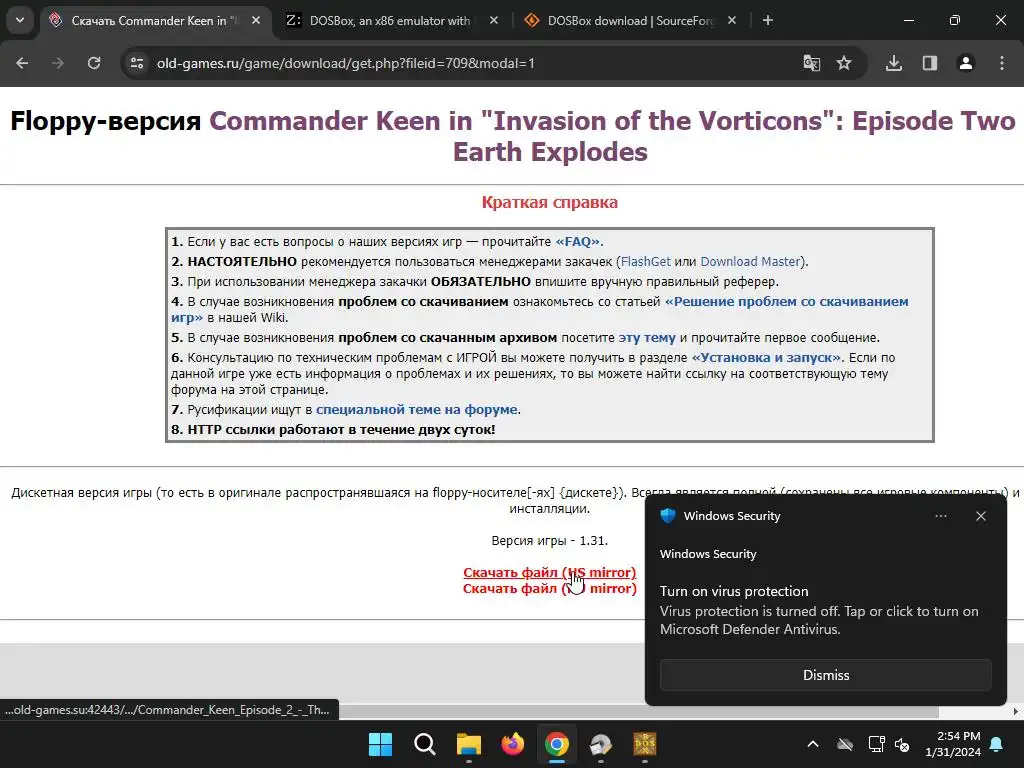Open the «FAQ» link
The height and width of the screenshot is (768, 1024).
coord(577,242)
